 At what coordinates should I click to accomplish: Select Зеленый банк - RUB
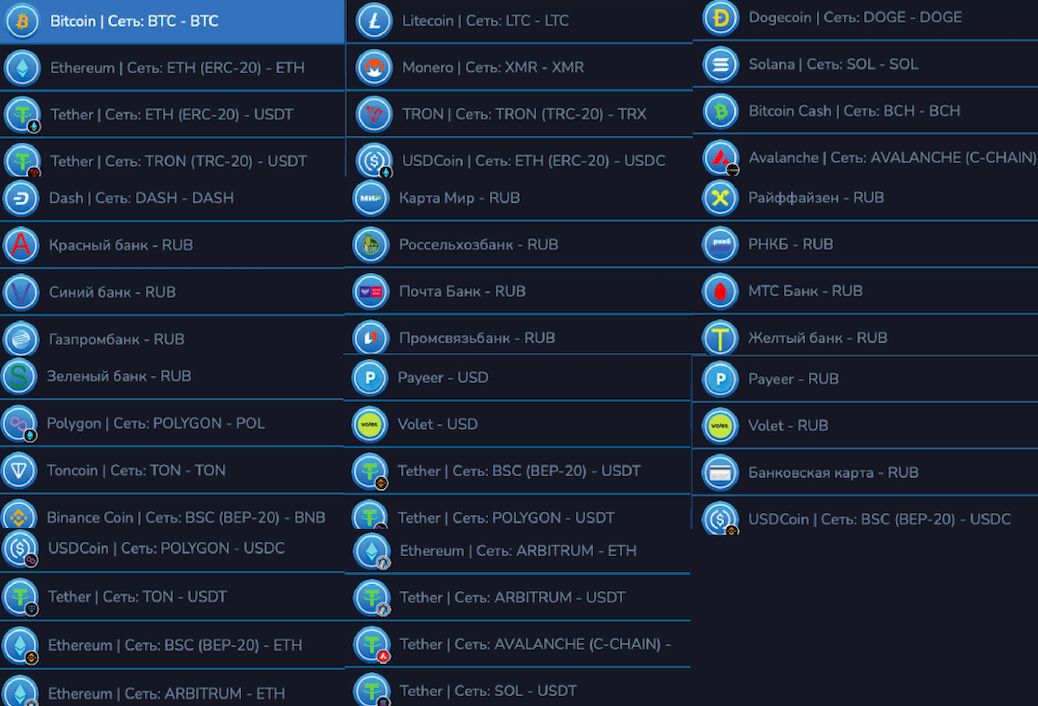coord(172,377)
